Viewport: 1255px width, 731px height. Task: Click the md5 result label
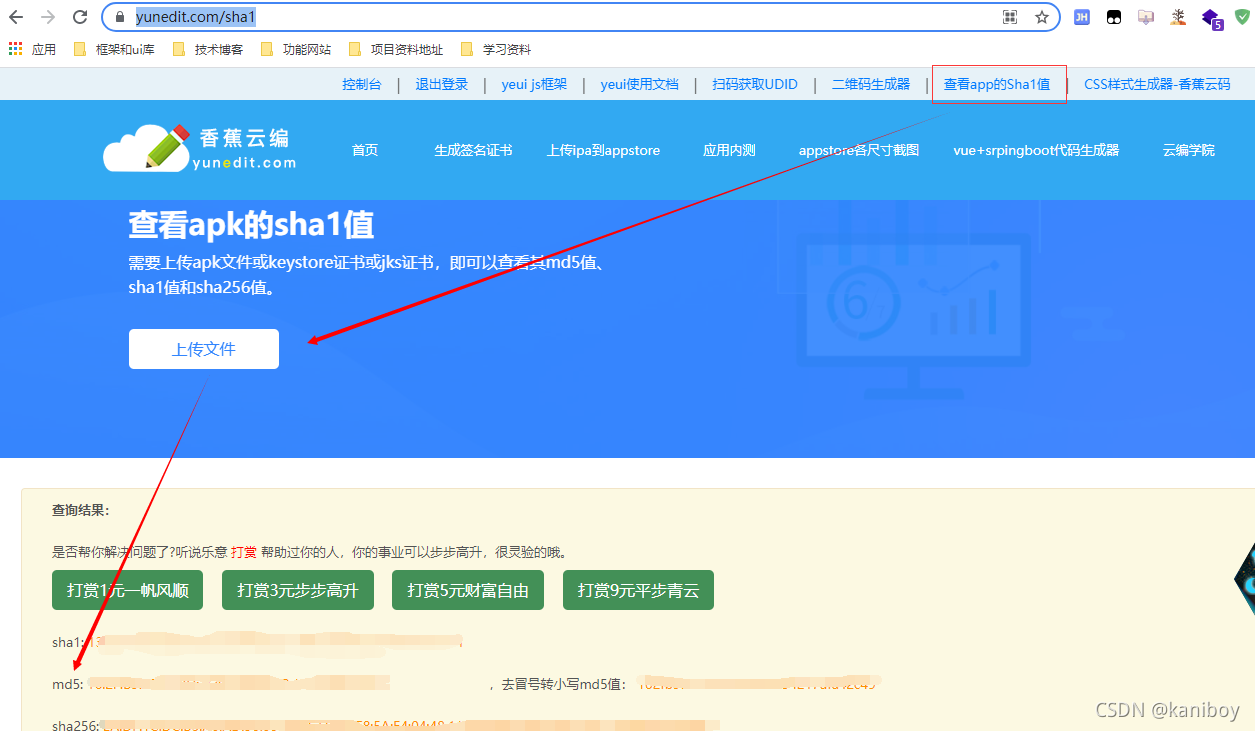[x=68, y=684]
